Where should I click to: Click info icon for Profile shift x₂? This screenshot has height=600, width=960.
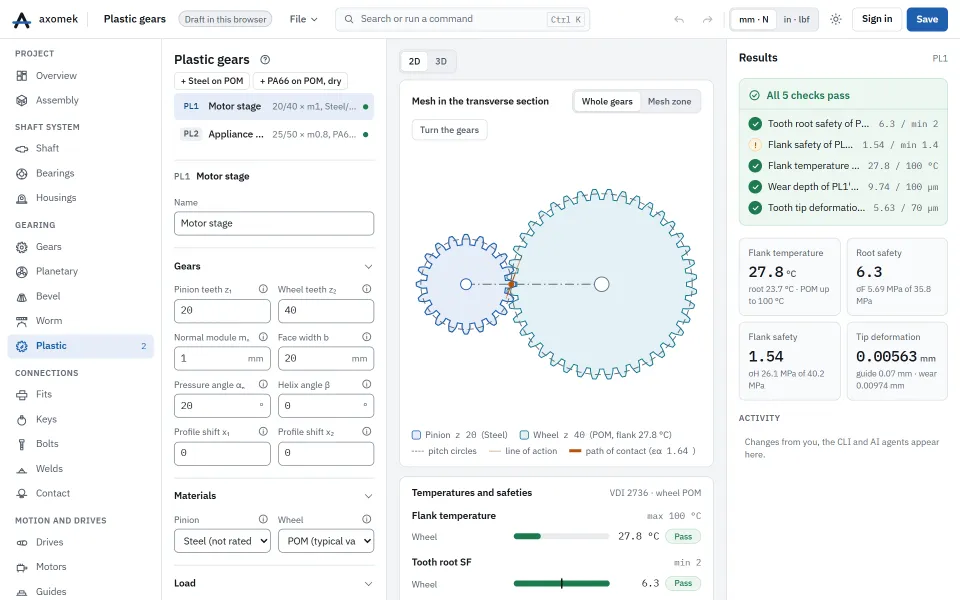367,432
